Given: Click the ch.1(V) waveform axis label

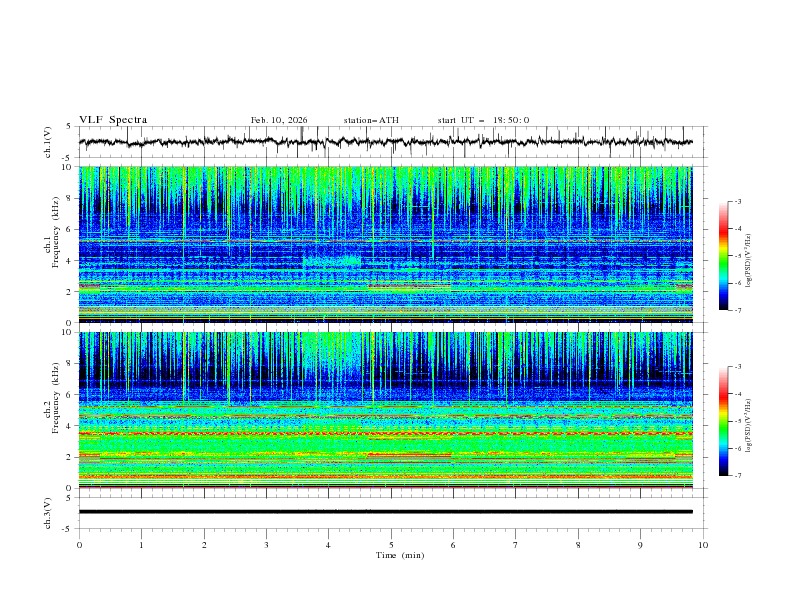Looking at the screenshot, I should [48, 142].
